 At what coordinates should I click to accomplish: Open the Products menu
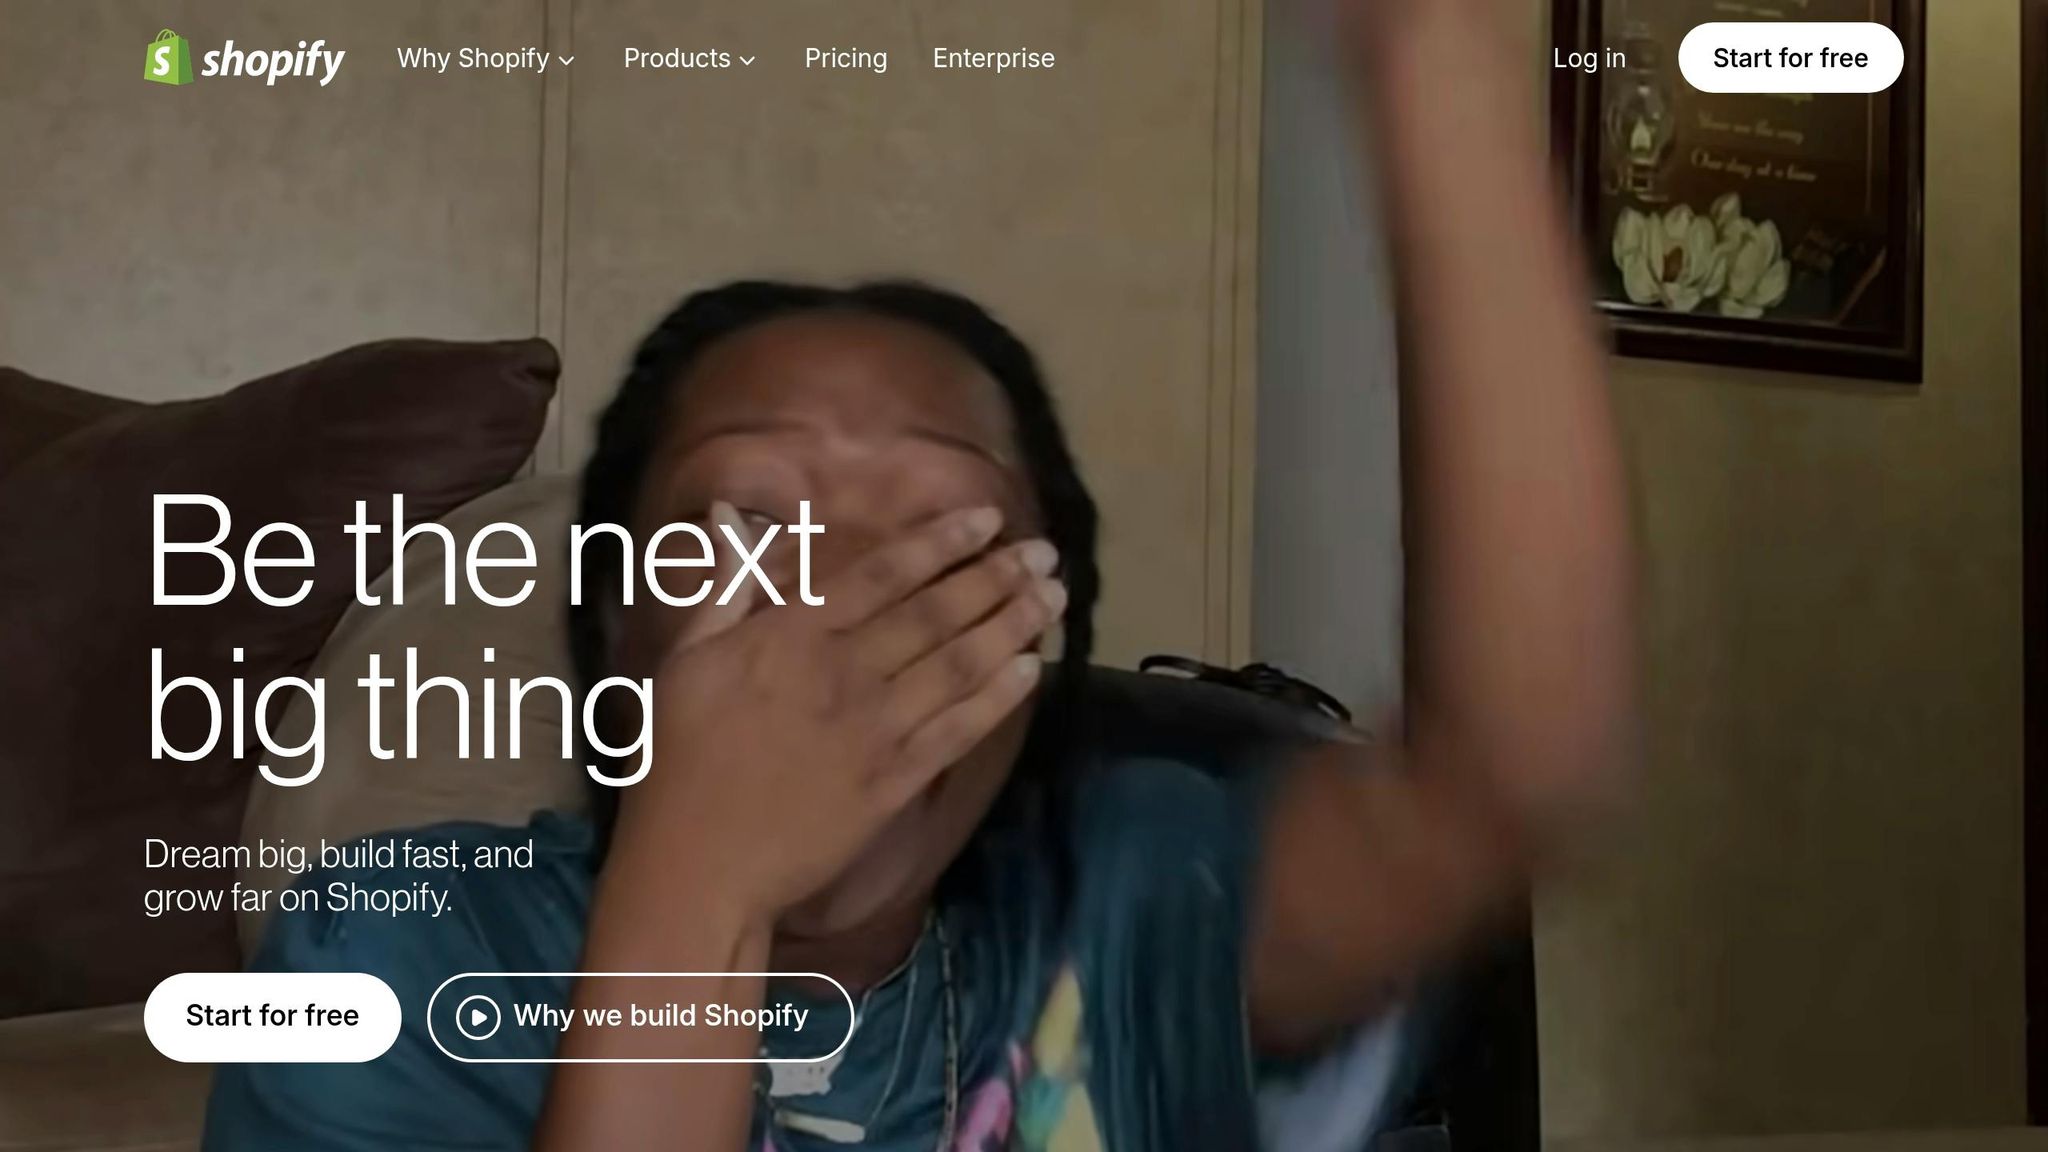689,58
